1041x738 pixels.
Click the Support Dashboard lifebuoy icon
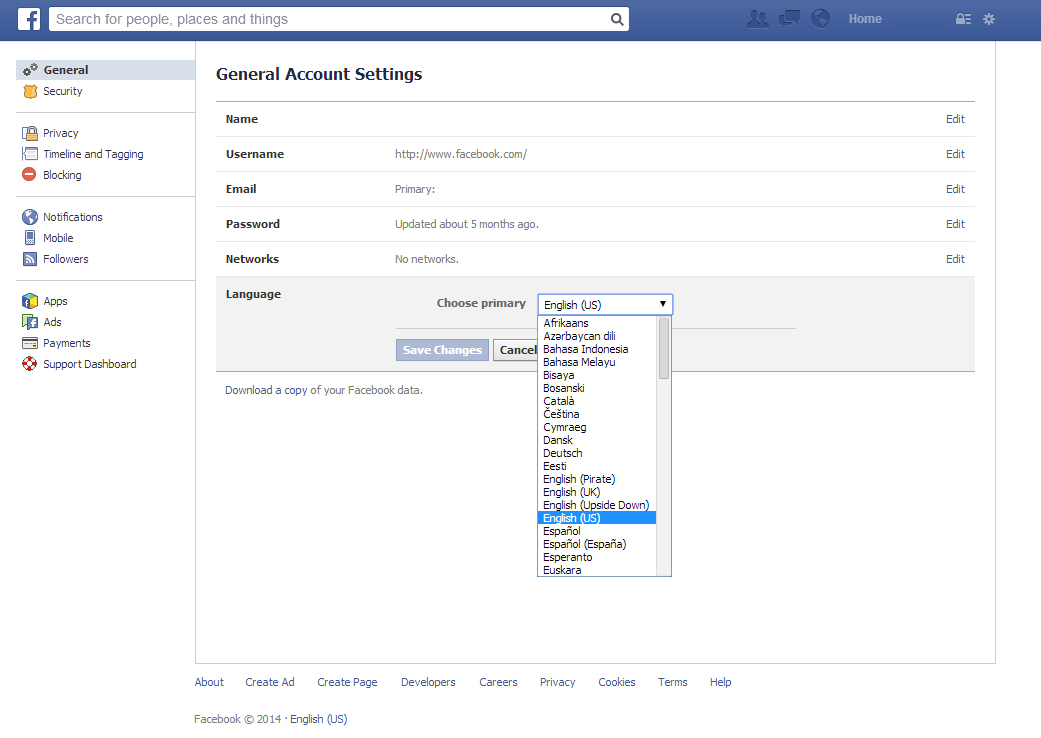(29, 364)
